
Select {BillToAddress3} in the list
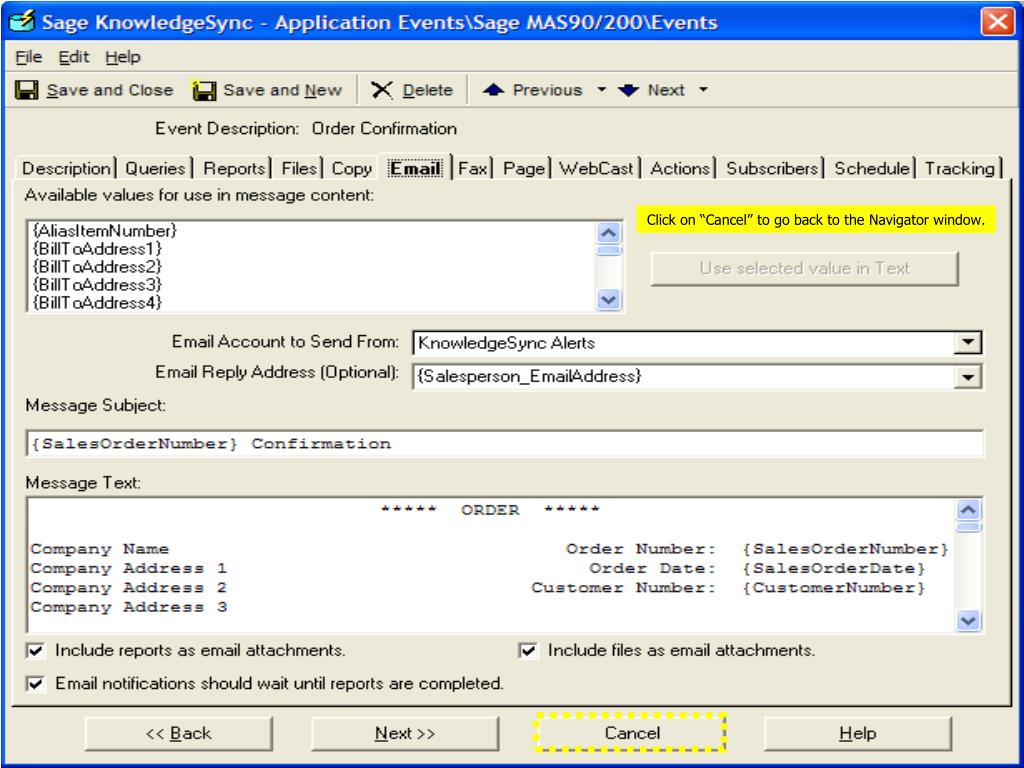pyautogui.click(x=97, y=285)
